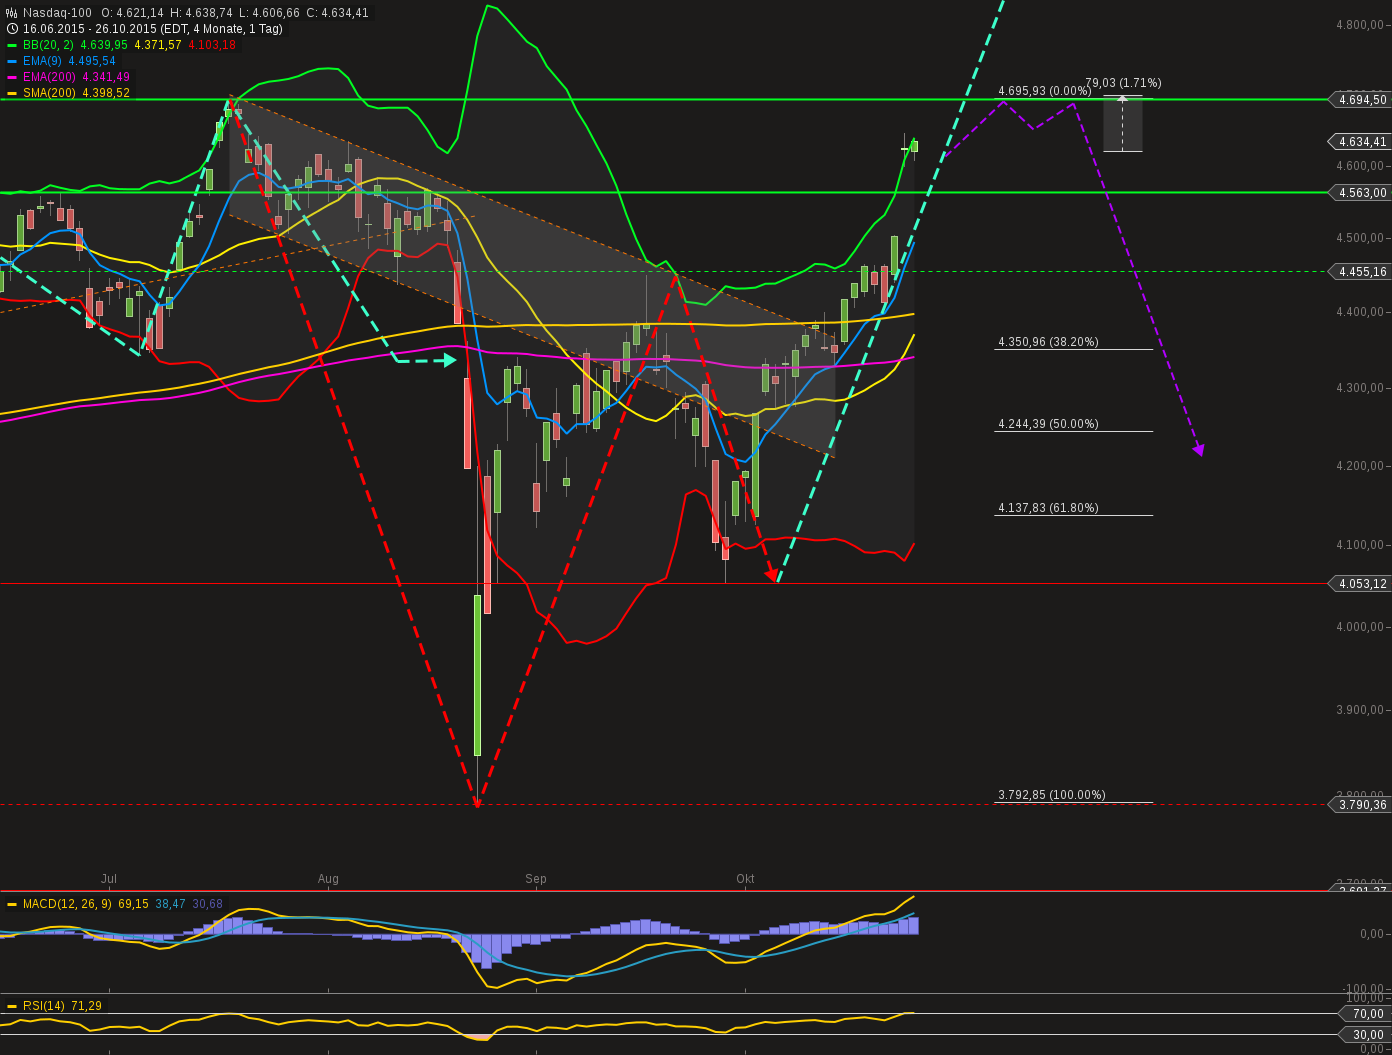Select the EMA(9) indicator label
Image resolution: width=1392 pixels, height=1055 pixels.
[42, 61]
